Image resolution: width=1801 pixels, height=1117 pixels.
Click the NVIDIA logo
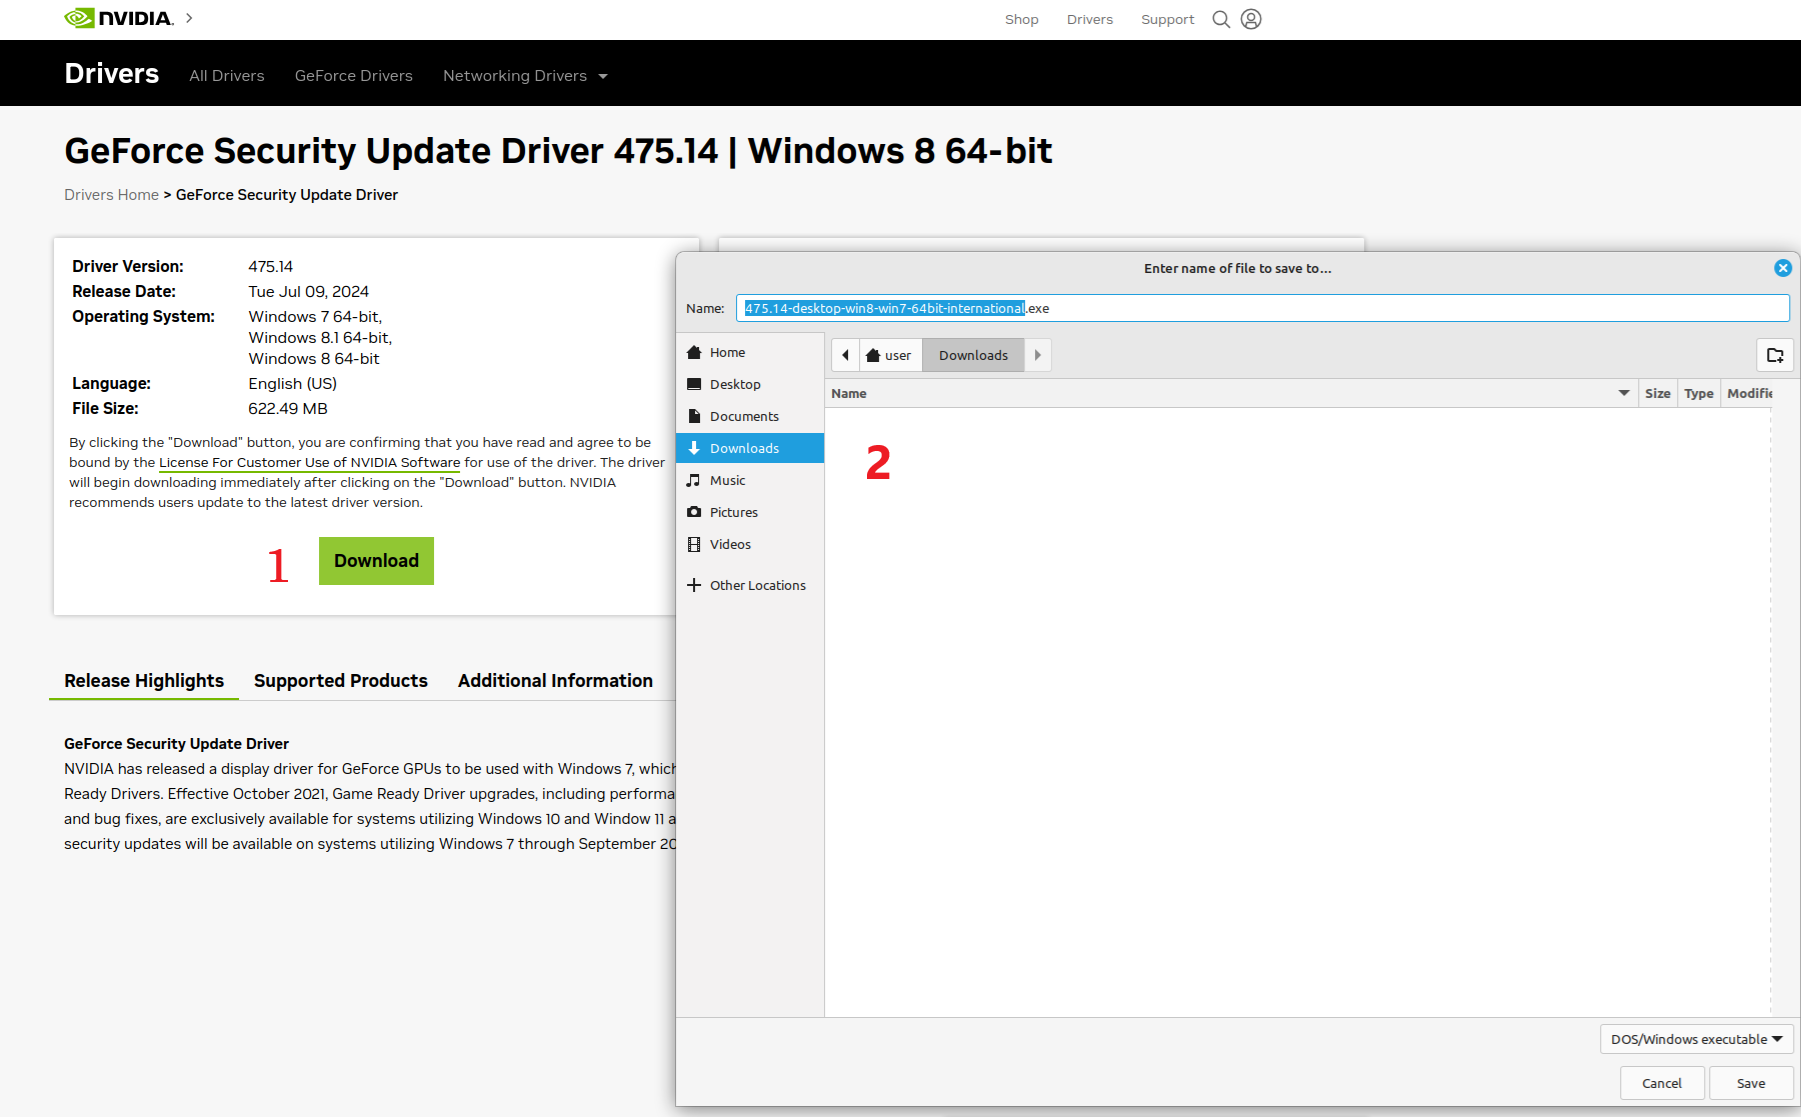point(119,18)
